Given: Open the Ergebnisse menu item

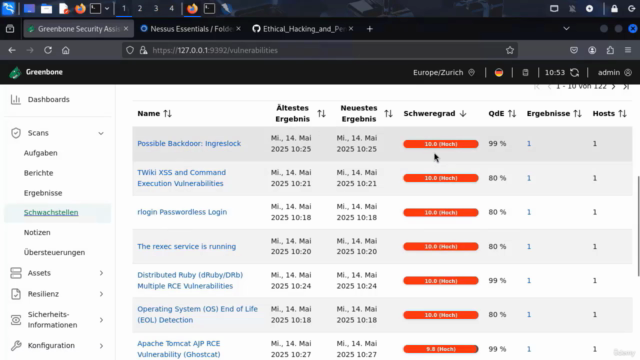Looking at the screenshot, I should (43, 193).
